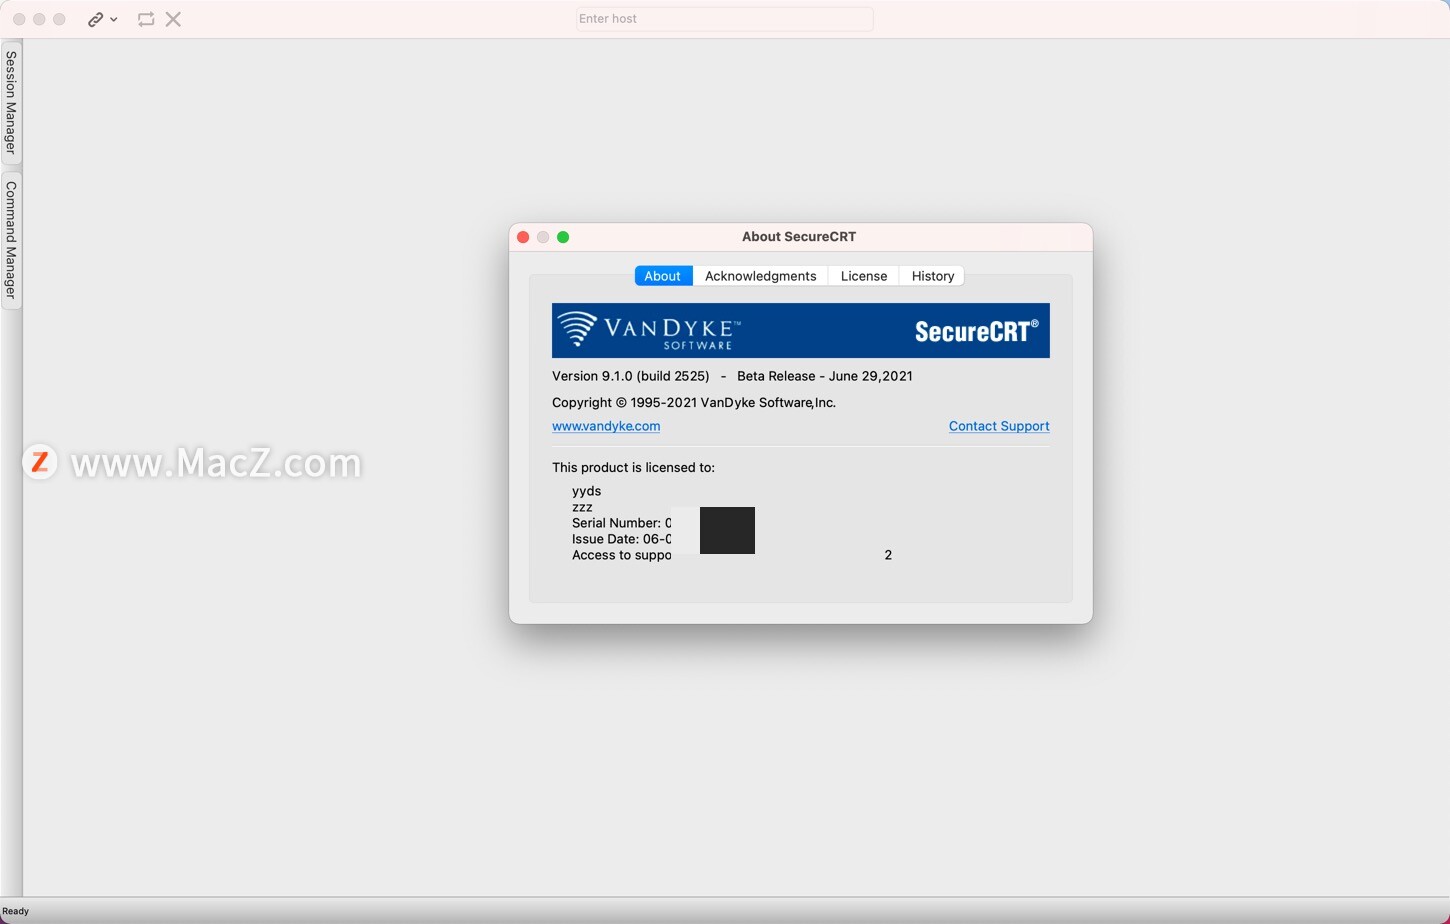
Task: Click the green zoom button on About dialog
Action: (x=563, y=237)
